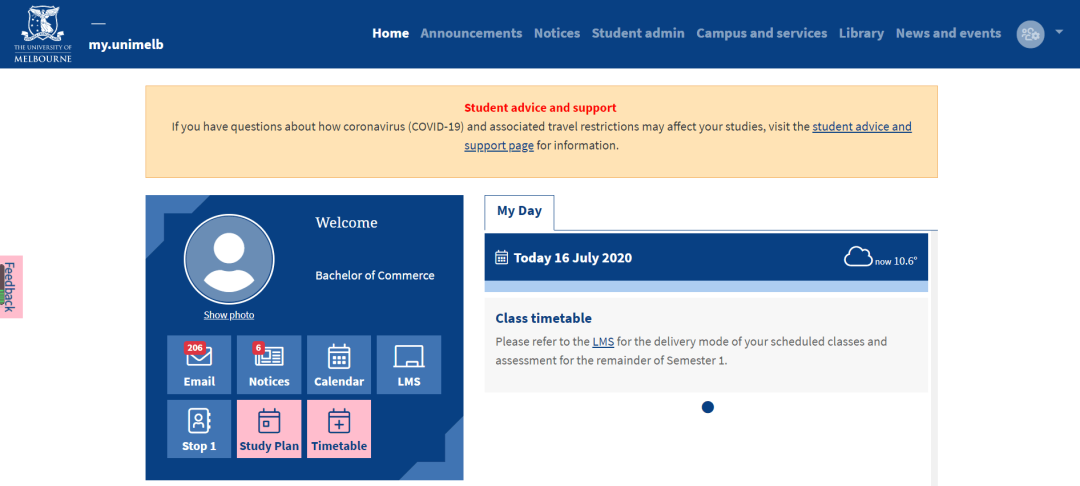
Task: Click the Student advice and support heading
Action: pos(540,108)
